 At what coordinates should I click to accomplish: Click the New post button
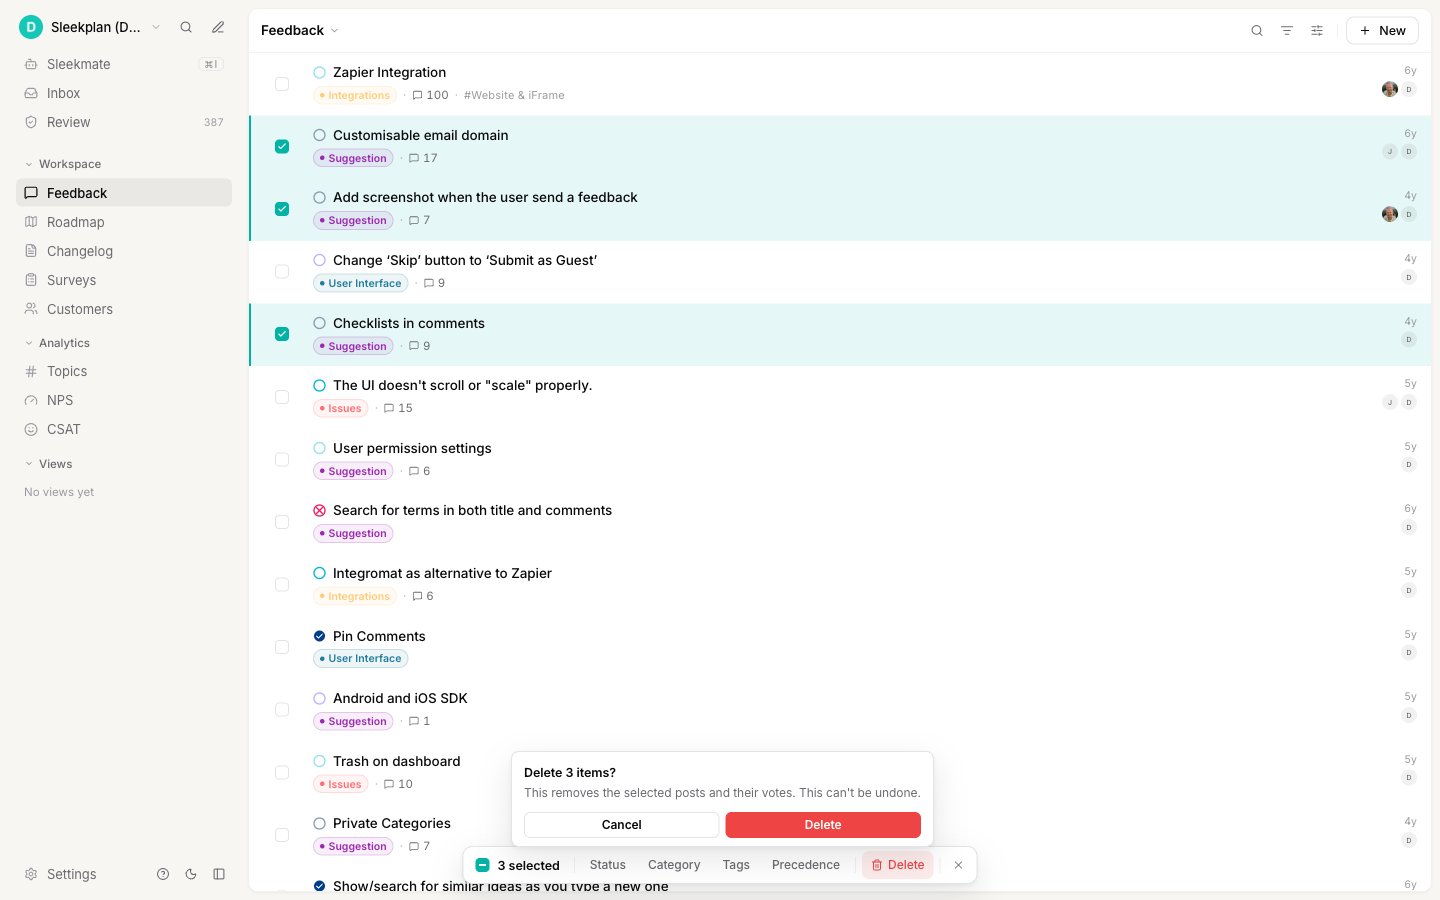tap(1382, 31)
